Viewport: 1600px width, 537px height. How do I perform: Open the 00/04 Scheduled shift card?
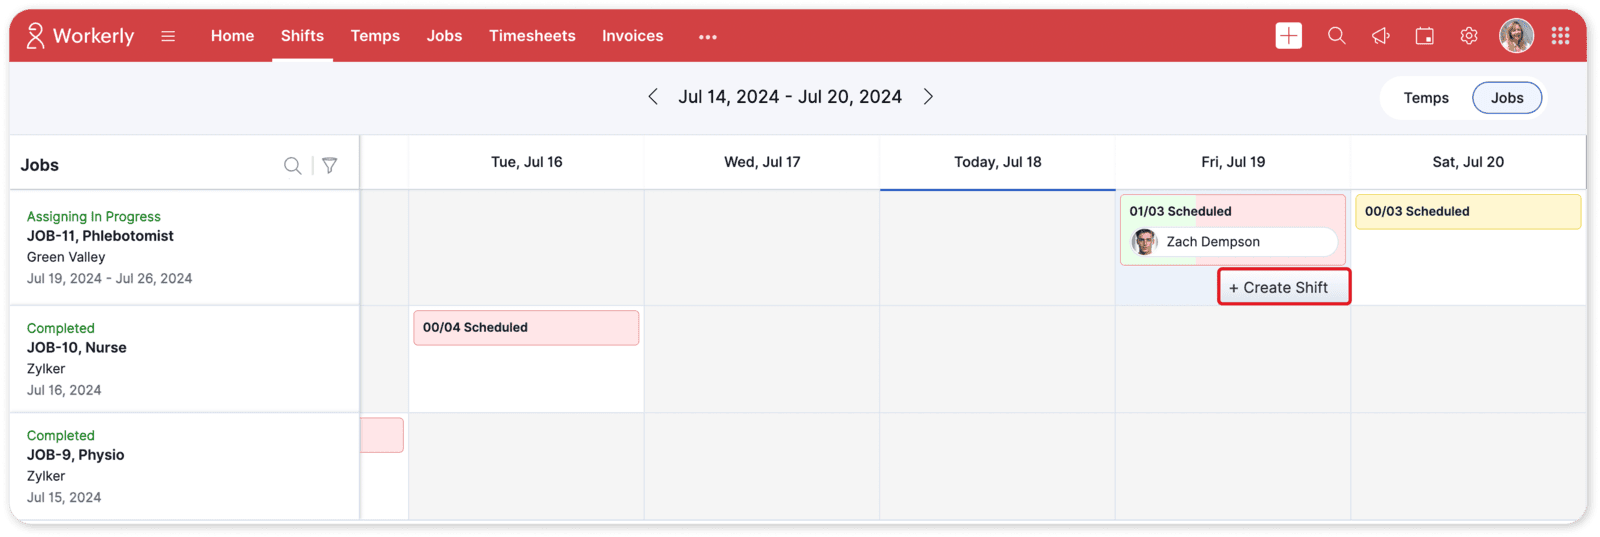pyautogui.click(x=526, y=328)
